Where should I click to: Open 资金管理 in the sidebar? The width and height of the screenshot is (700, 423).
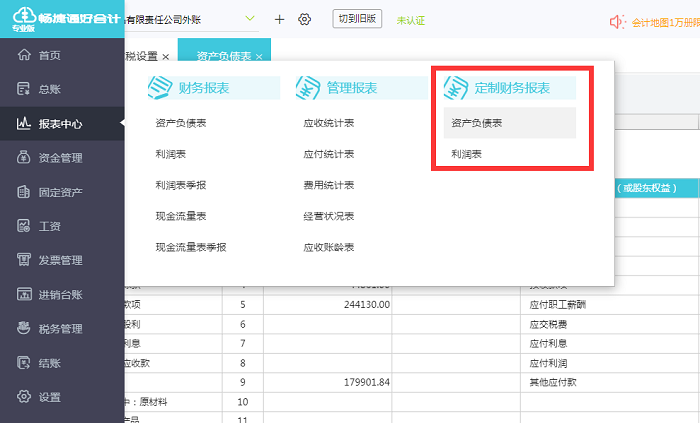(62, 158)
